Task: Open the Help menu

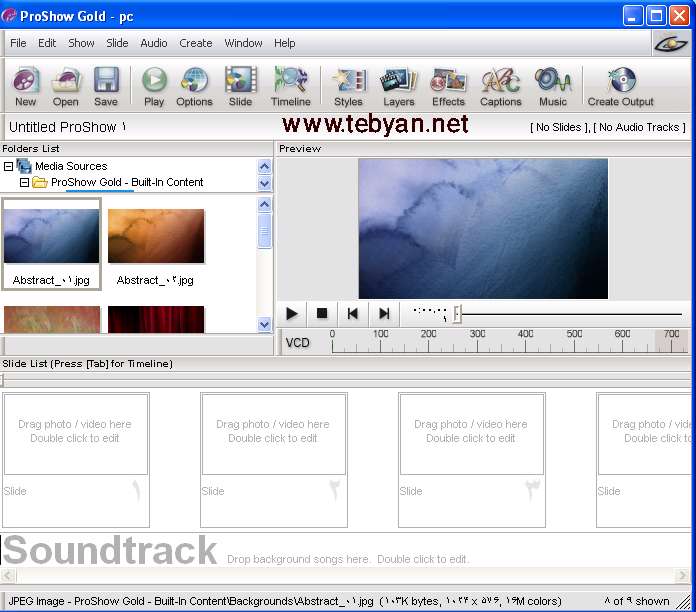Action: point(285,43)
